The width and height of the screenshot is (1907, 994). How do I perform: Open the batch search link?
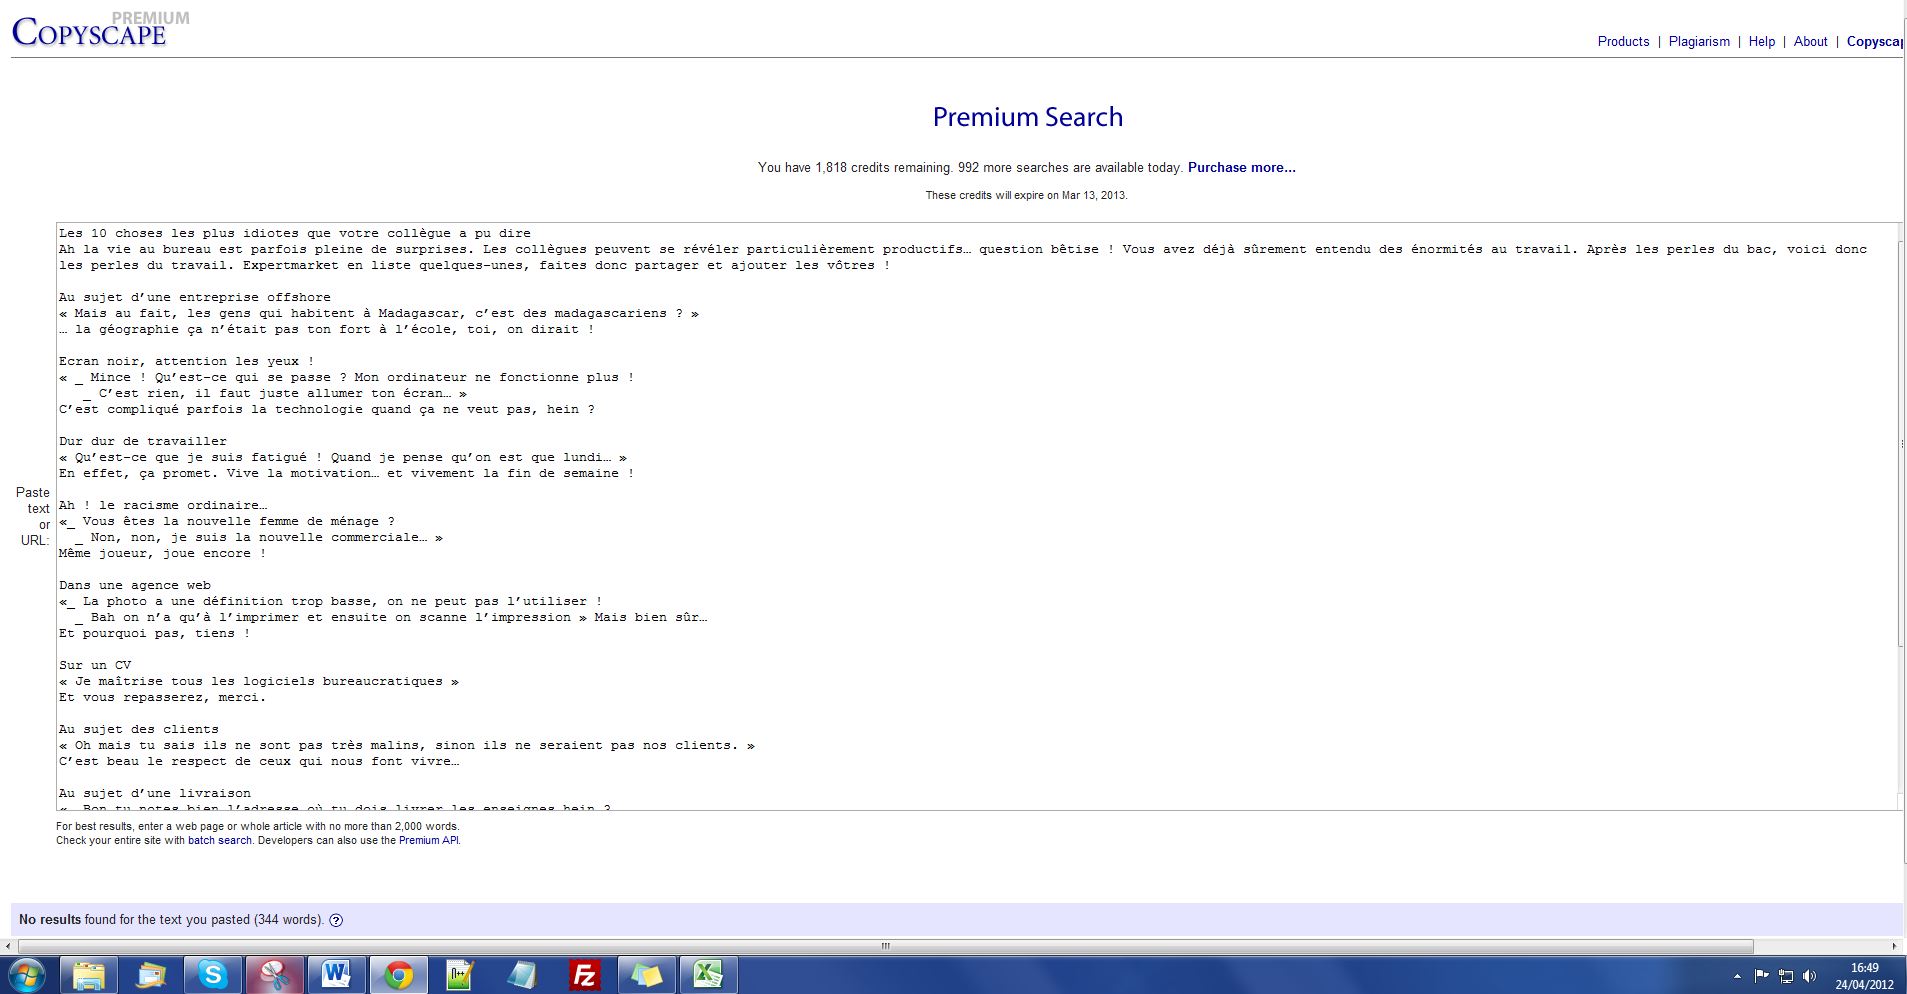(x=220, y=840)
